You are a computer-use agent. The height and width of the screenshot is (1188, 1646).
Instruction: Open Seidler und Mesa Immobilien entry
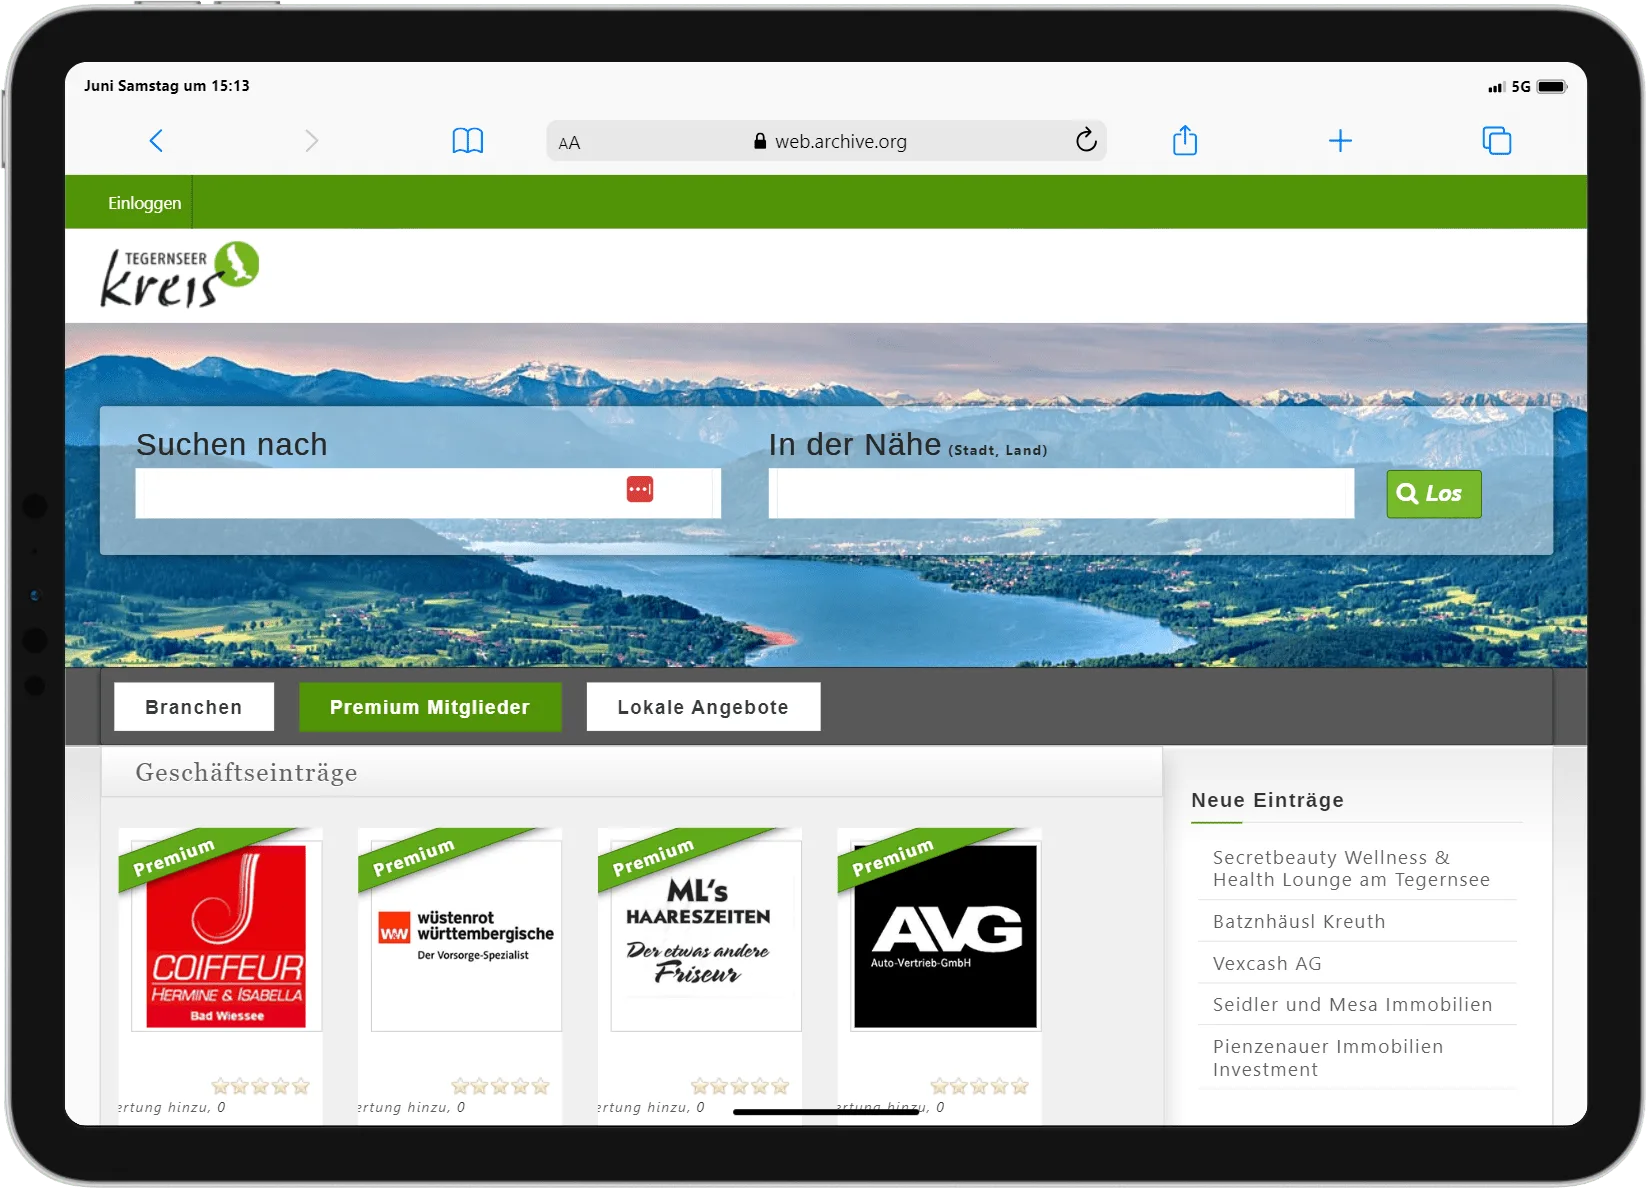1352,1005
